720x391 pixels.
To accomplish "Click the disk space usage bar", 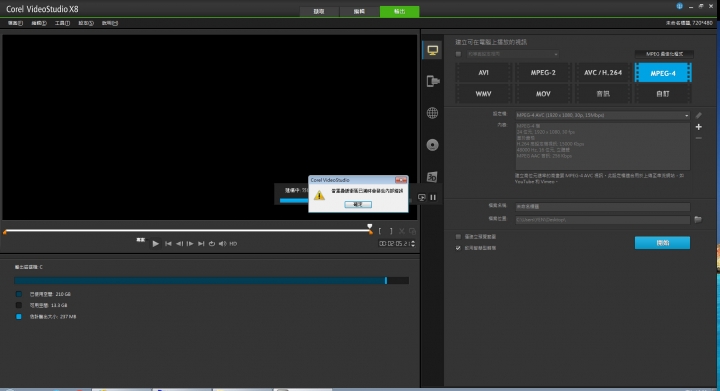I will (x=211, y=280).
